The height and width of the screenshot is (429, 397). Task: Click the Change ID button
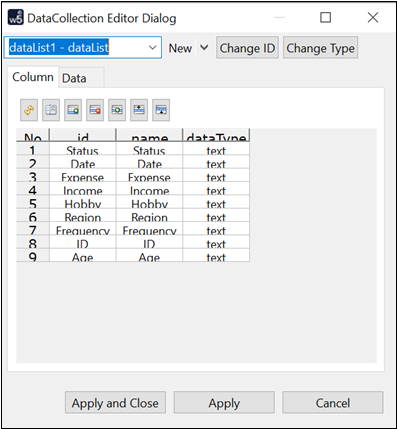tap(247, 48)
